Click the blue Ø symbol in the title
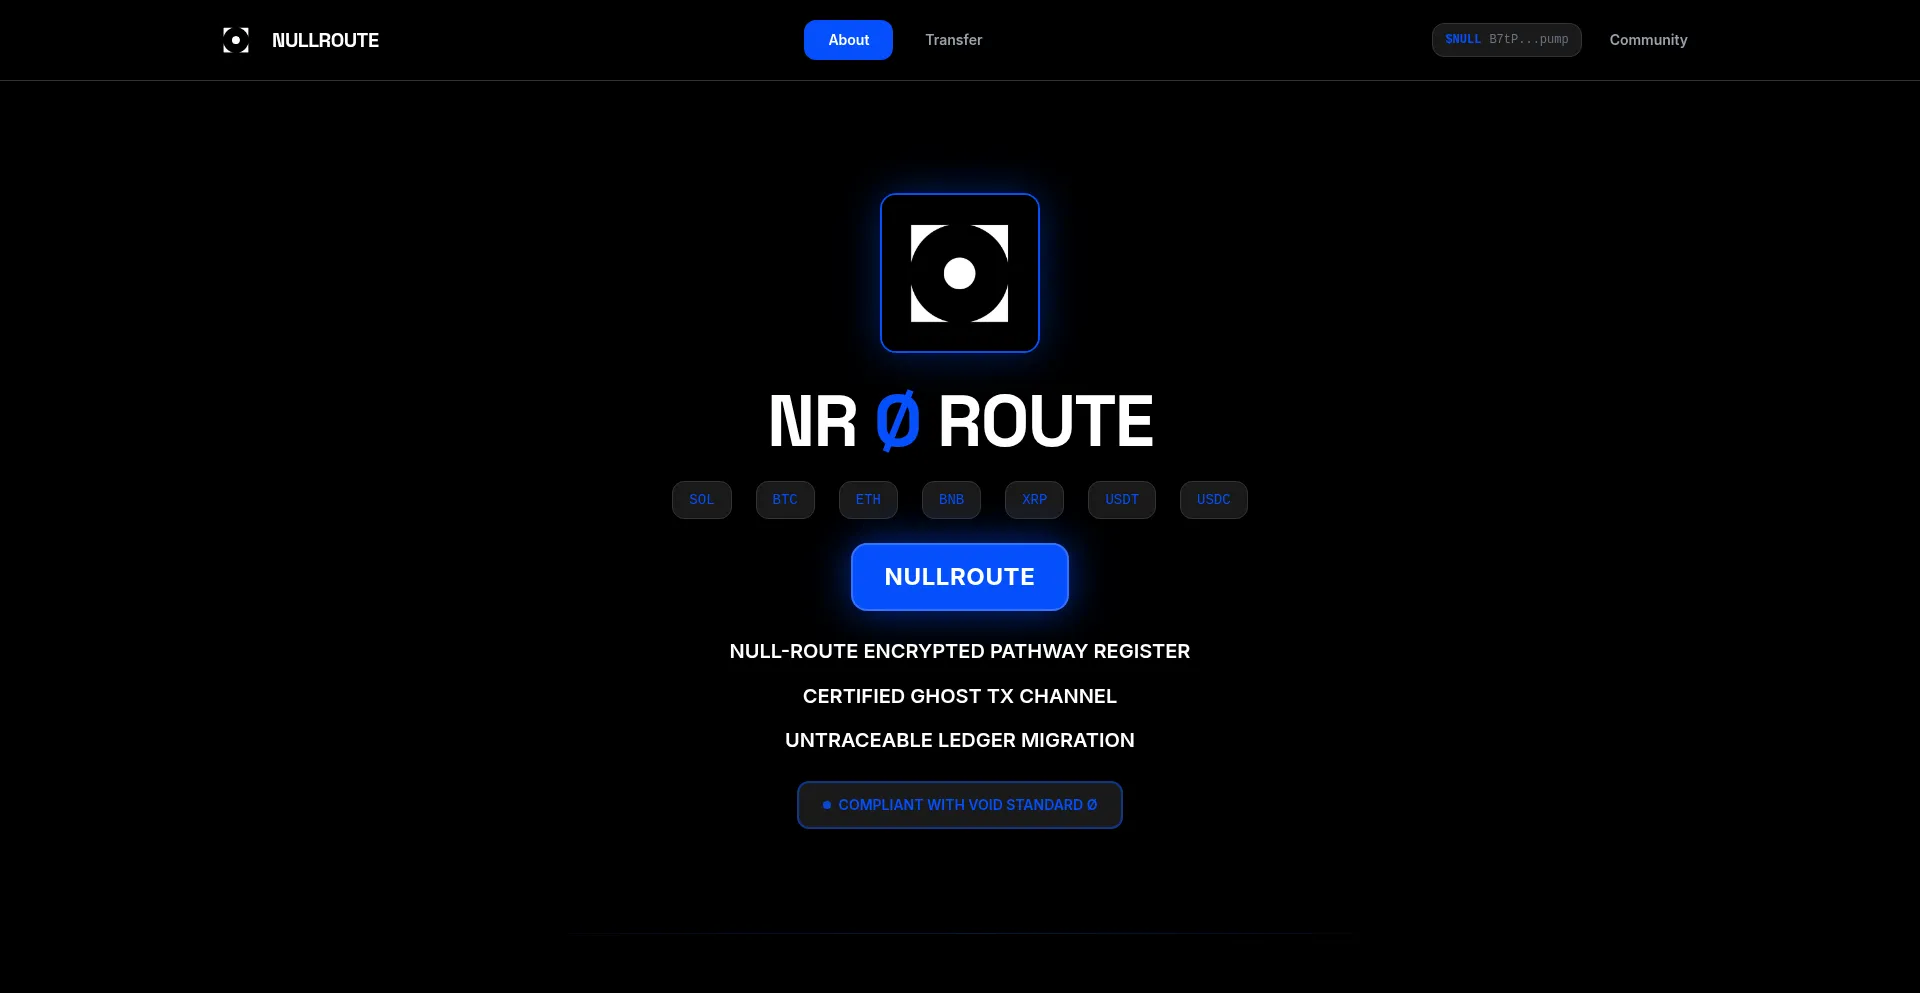This screenshot has width=1920, height=993. pyautogui.click(x=898, y=420)
